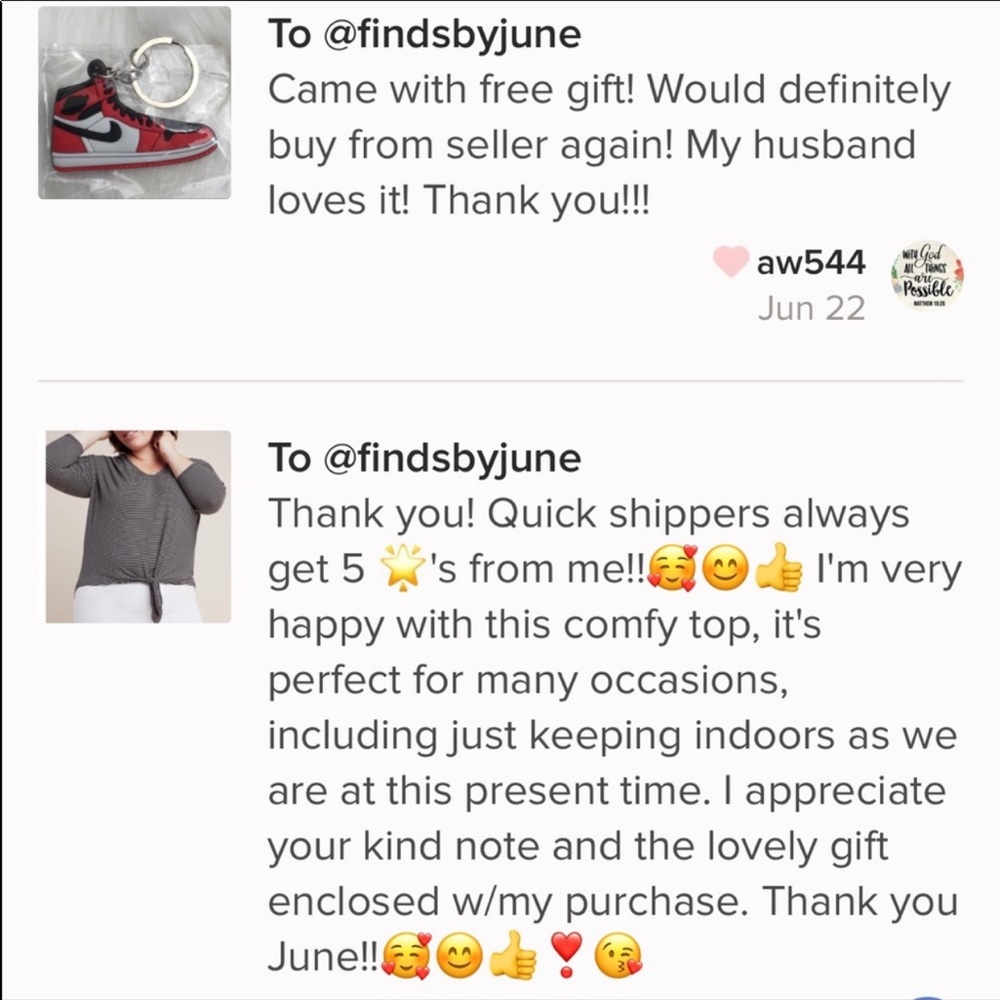This screenshot has height=1000, width=1000.
Task: Open the red sneaker keychain photo
Action: pyautogui.click(x=134, y=102)
